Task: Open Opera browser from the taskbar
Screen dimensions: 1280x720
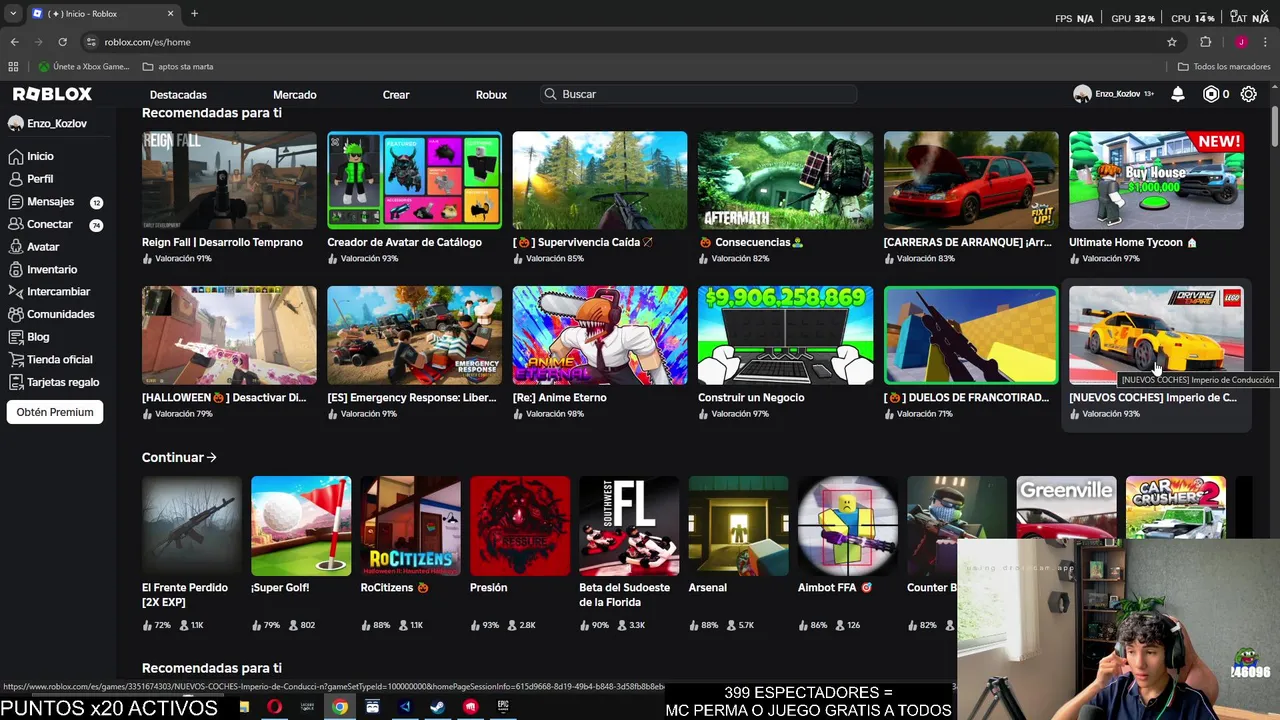Action: [274, 707]
